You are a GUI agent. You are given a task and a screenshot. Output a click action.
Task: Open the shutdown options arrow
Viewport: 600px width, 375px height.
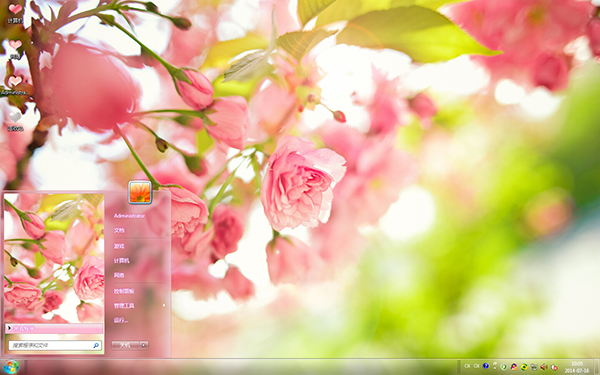[144, 345]
